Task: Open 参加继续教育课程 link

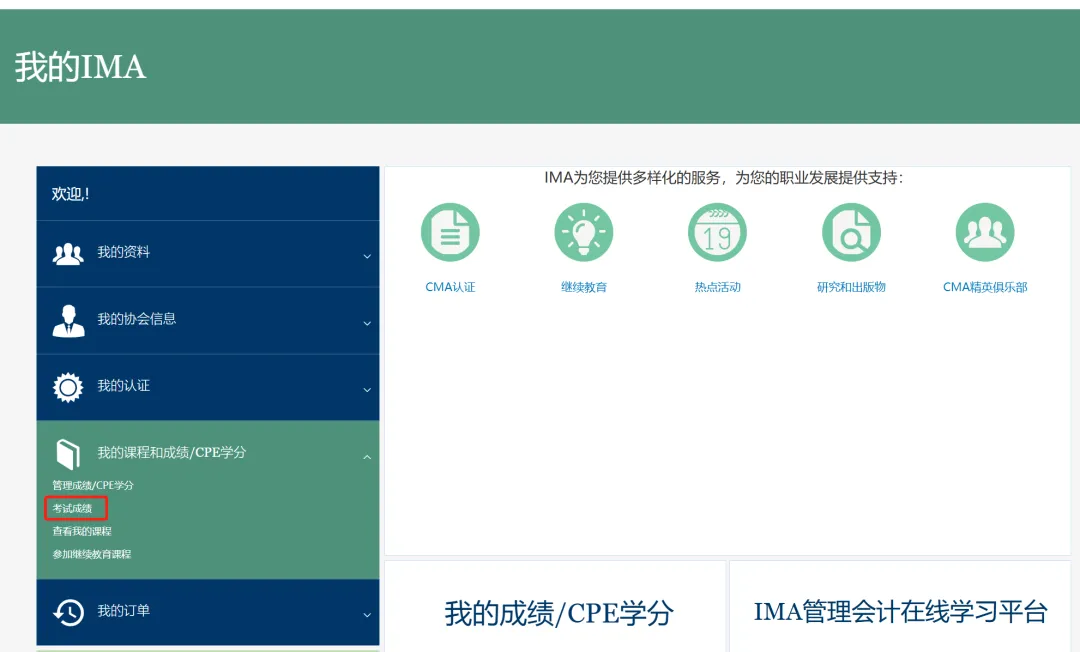Action: coord(92,554)
